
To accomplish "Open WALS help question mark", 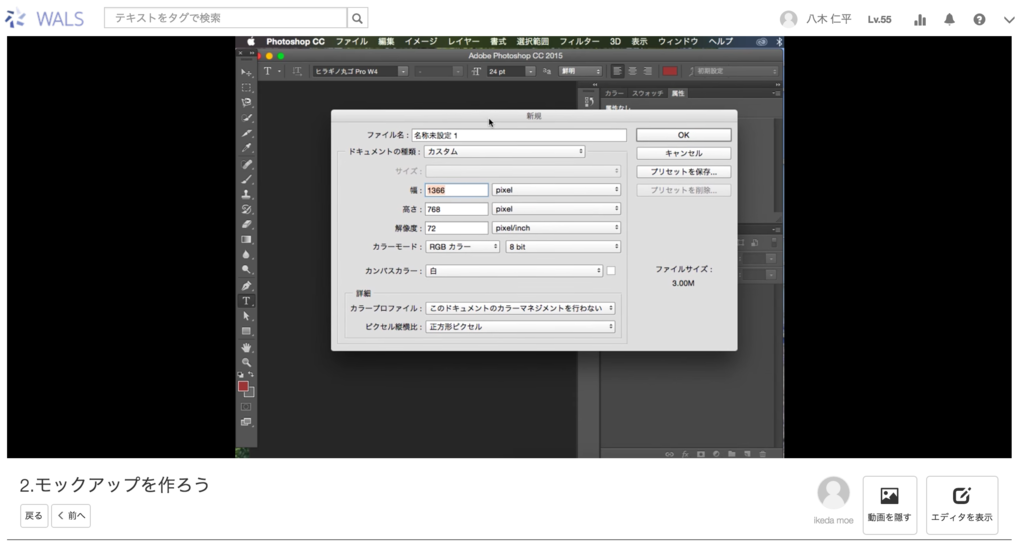I will pos(979,20).
